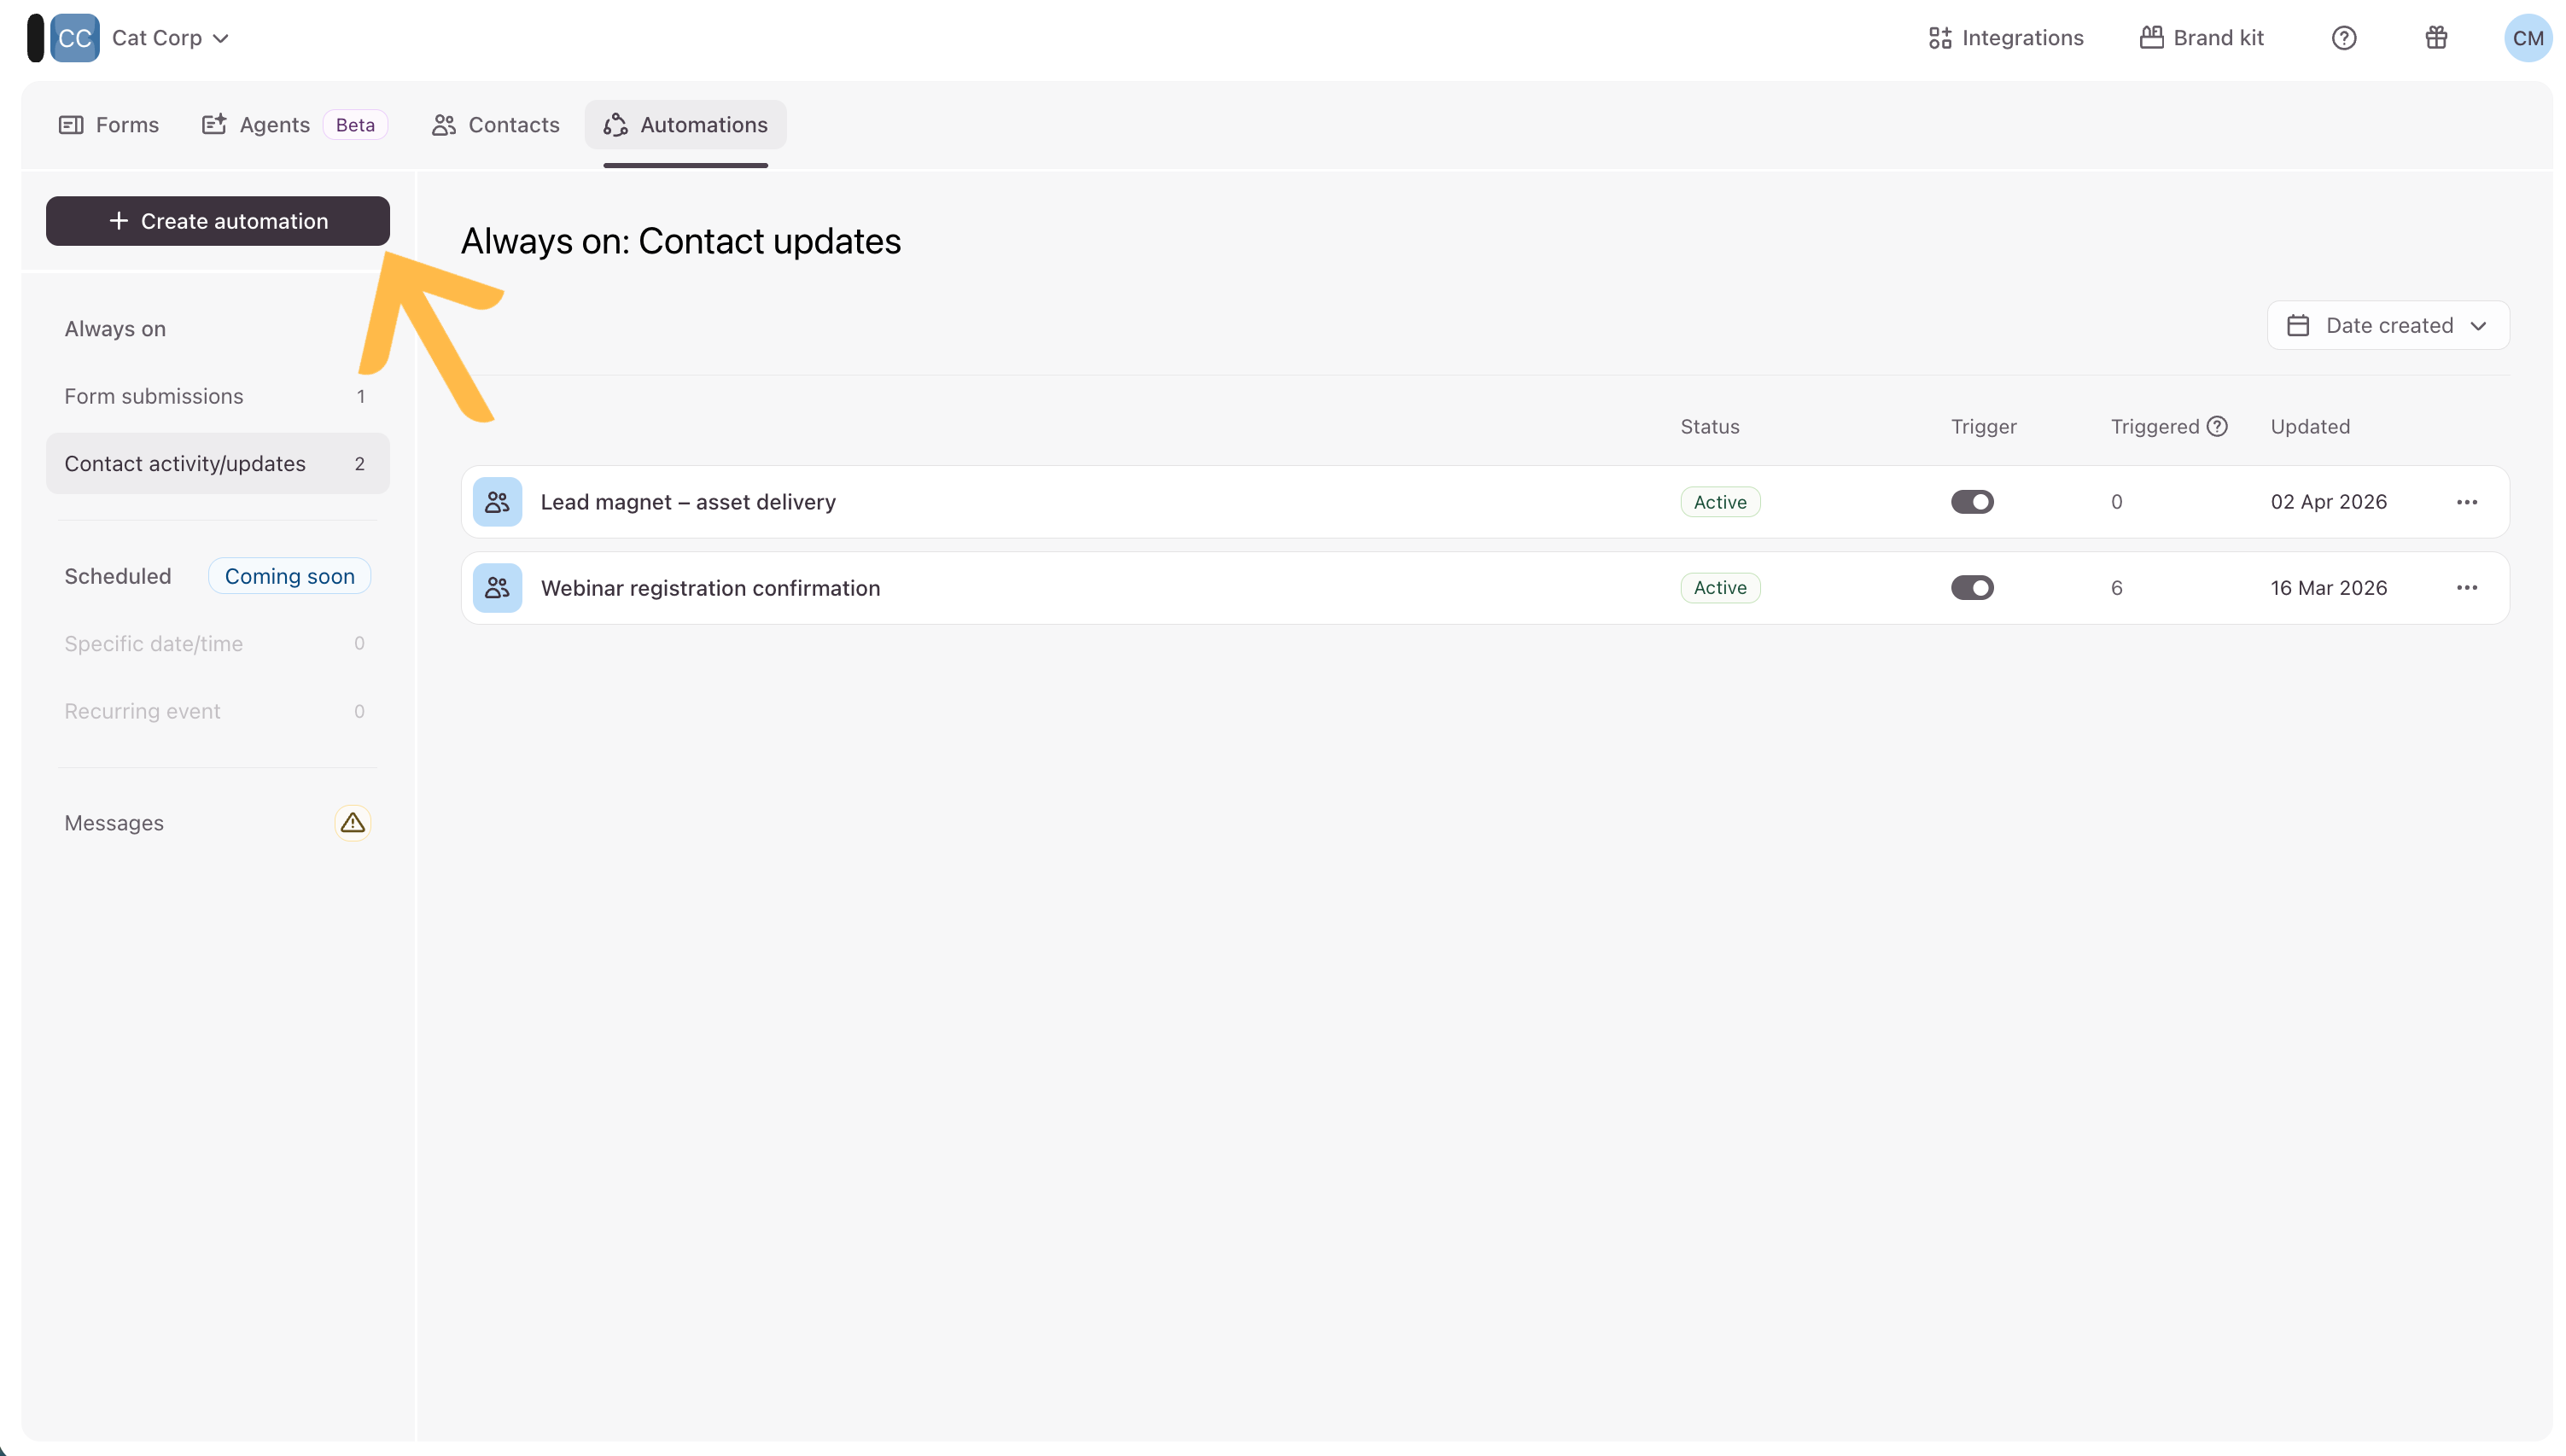Expand the Cat Corp workspace dropdown
The image size is (2566, 1456).
(x=170, y=38)
